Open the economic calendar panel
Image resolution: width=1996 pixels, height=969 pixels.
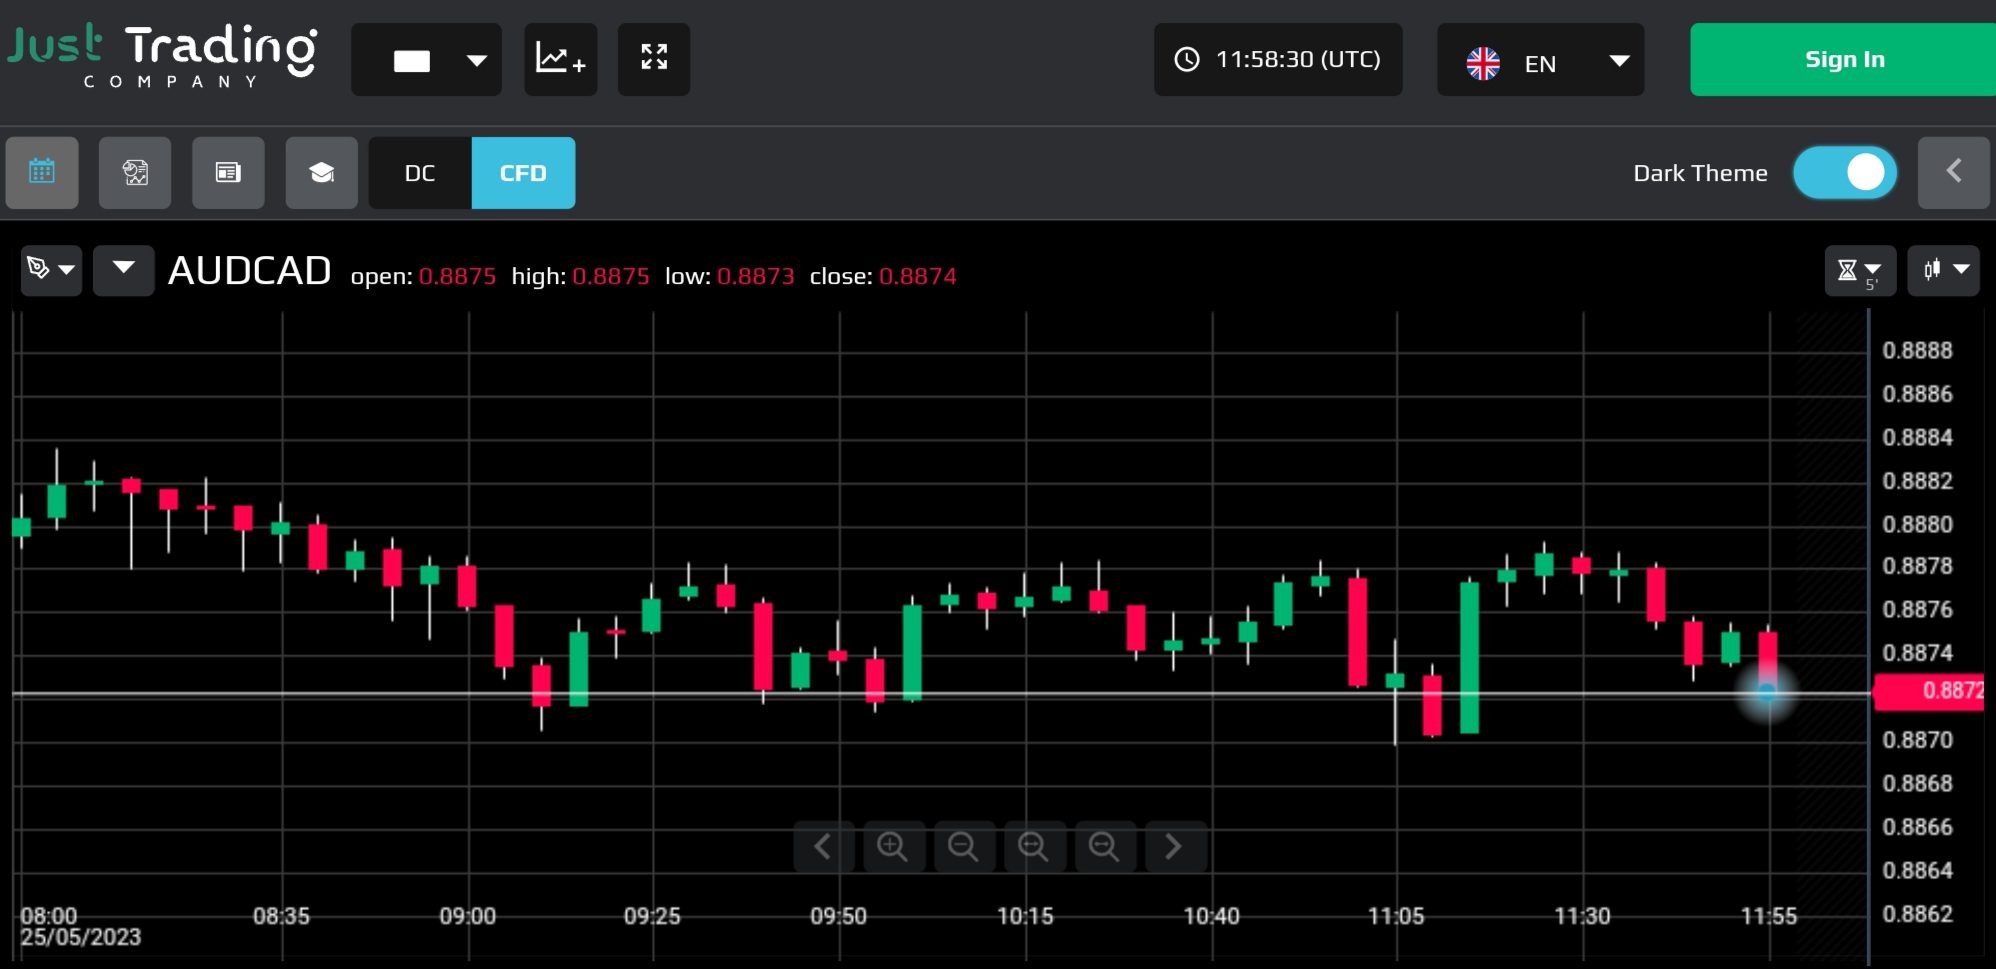pyautogui.click(x=42, y=173)
